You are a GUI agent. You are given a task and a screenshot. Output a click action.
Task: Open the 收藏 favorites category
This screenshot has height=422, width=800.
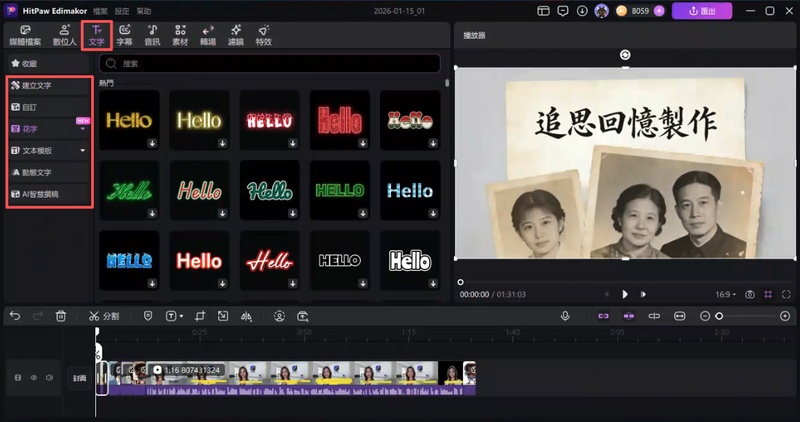pyautogui.click(x=49, y=63)
